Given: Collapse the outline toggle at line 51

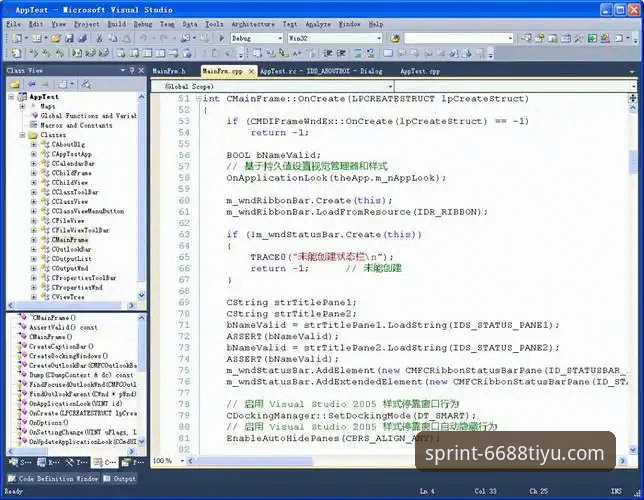Looking at the screenshot, I should pos(196,100).
